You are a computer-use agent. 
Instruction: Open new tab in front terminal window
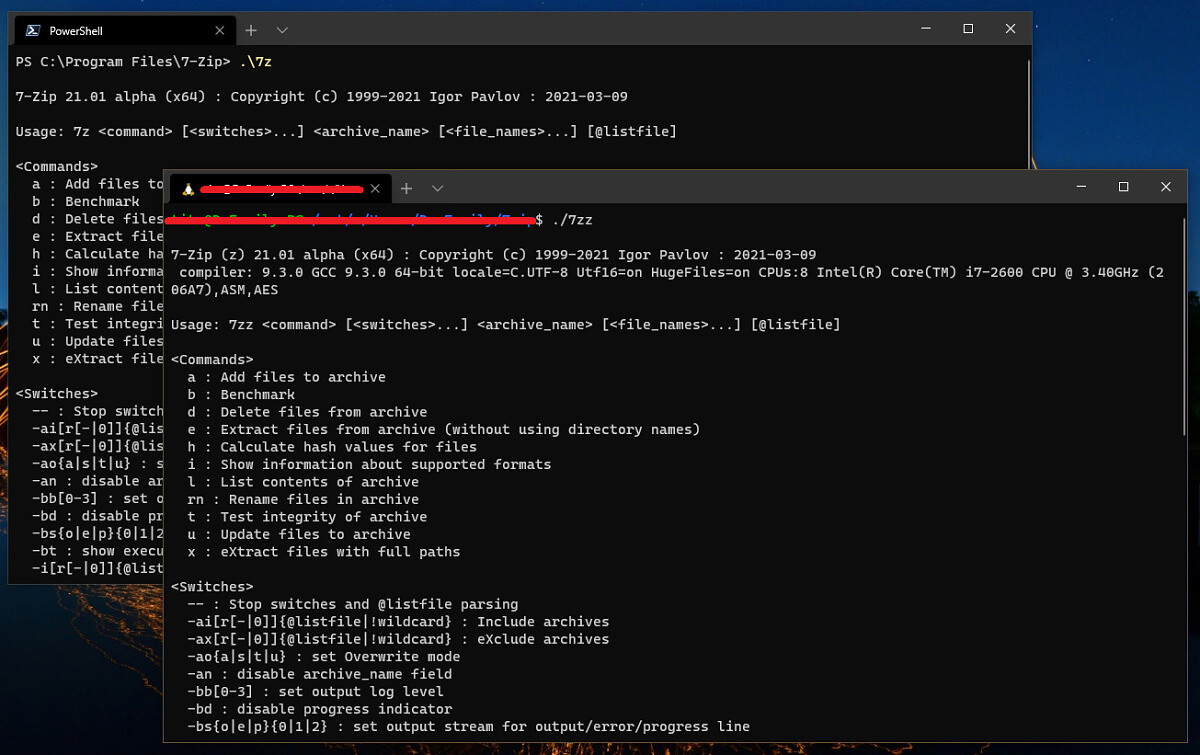(406, 188)
